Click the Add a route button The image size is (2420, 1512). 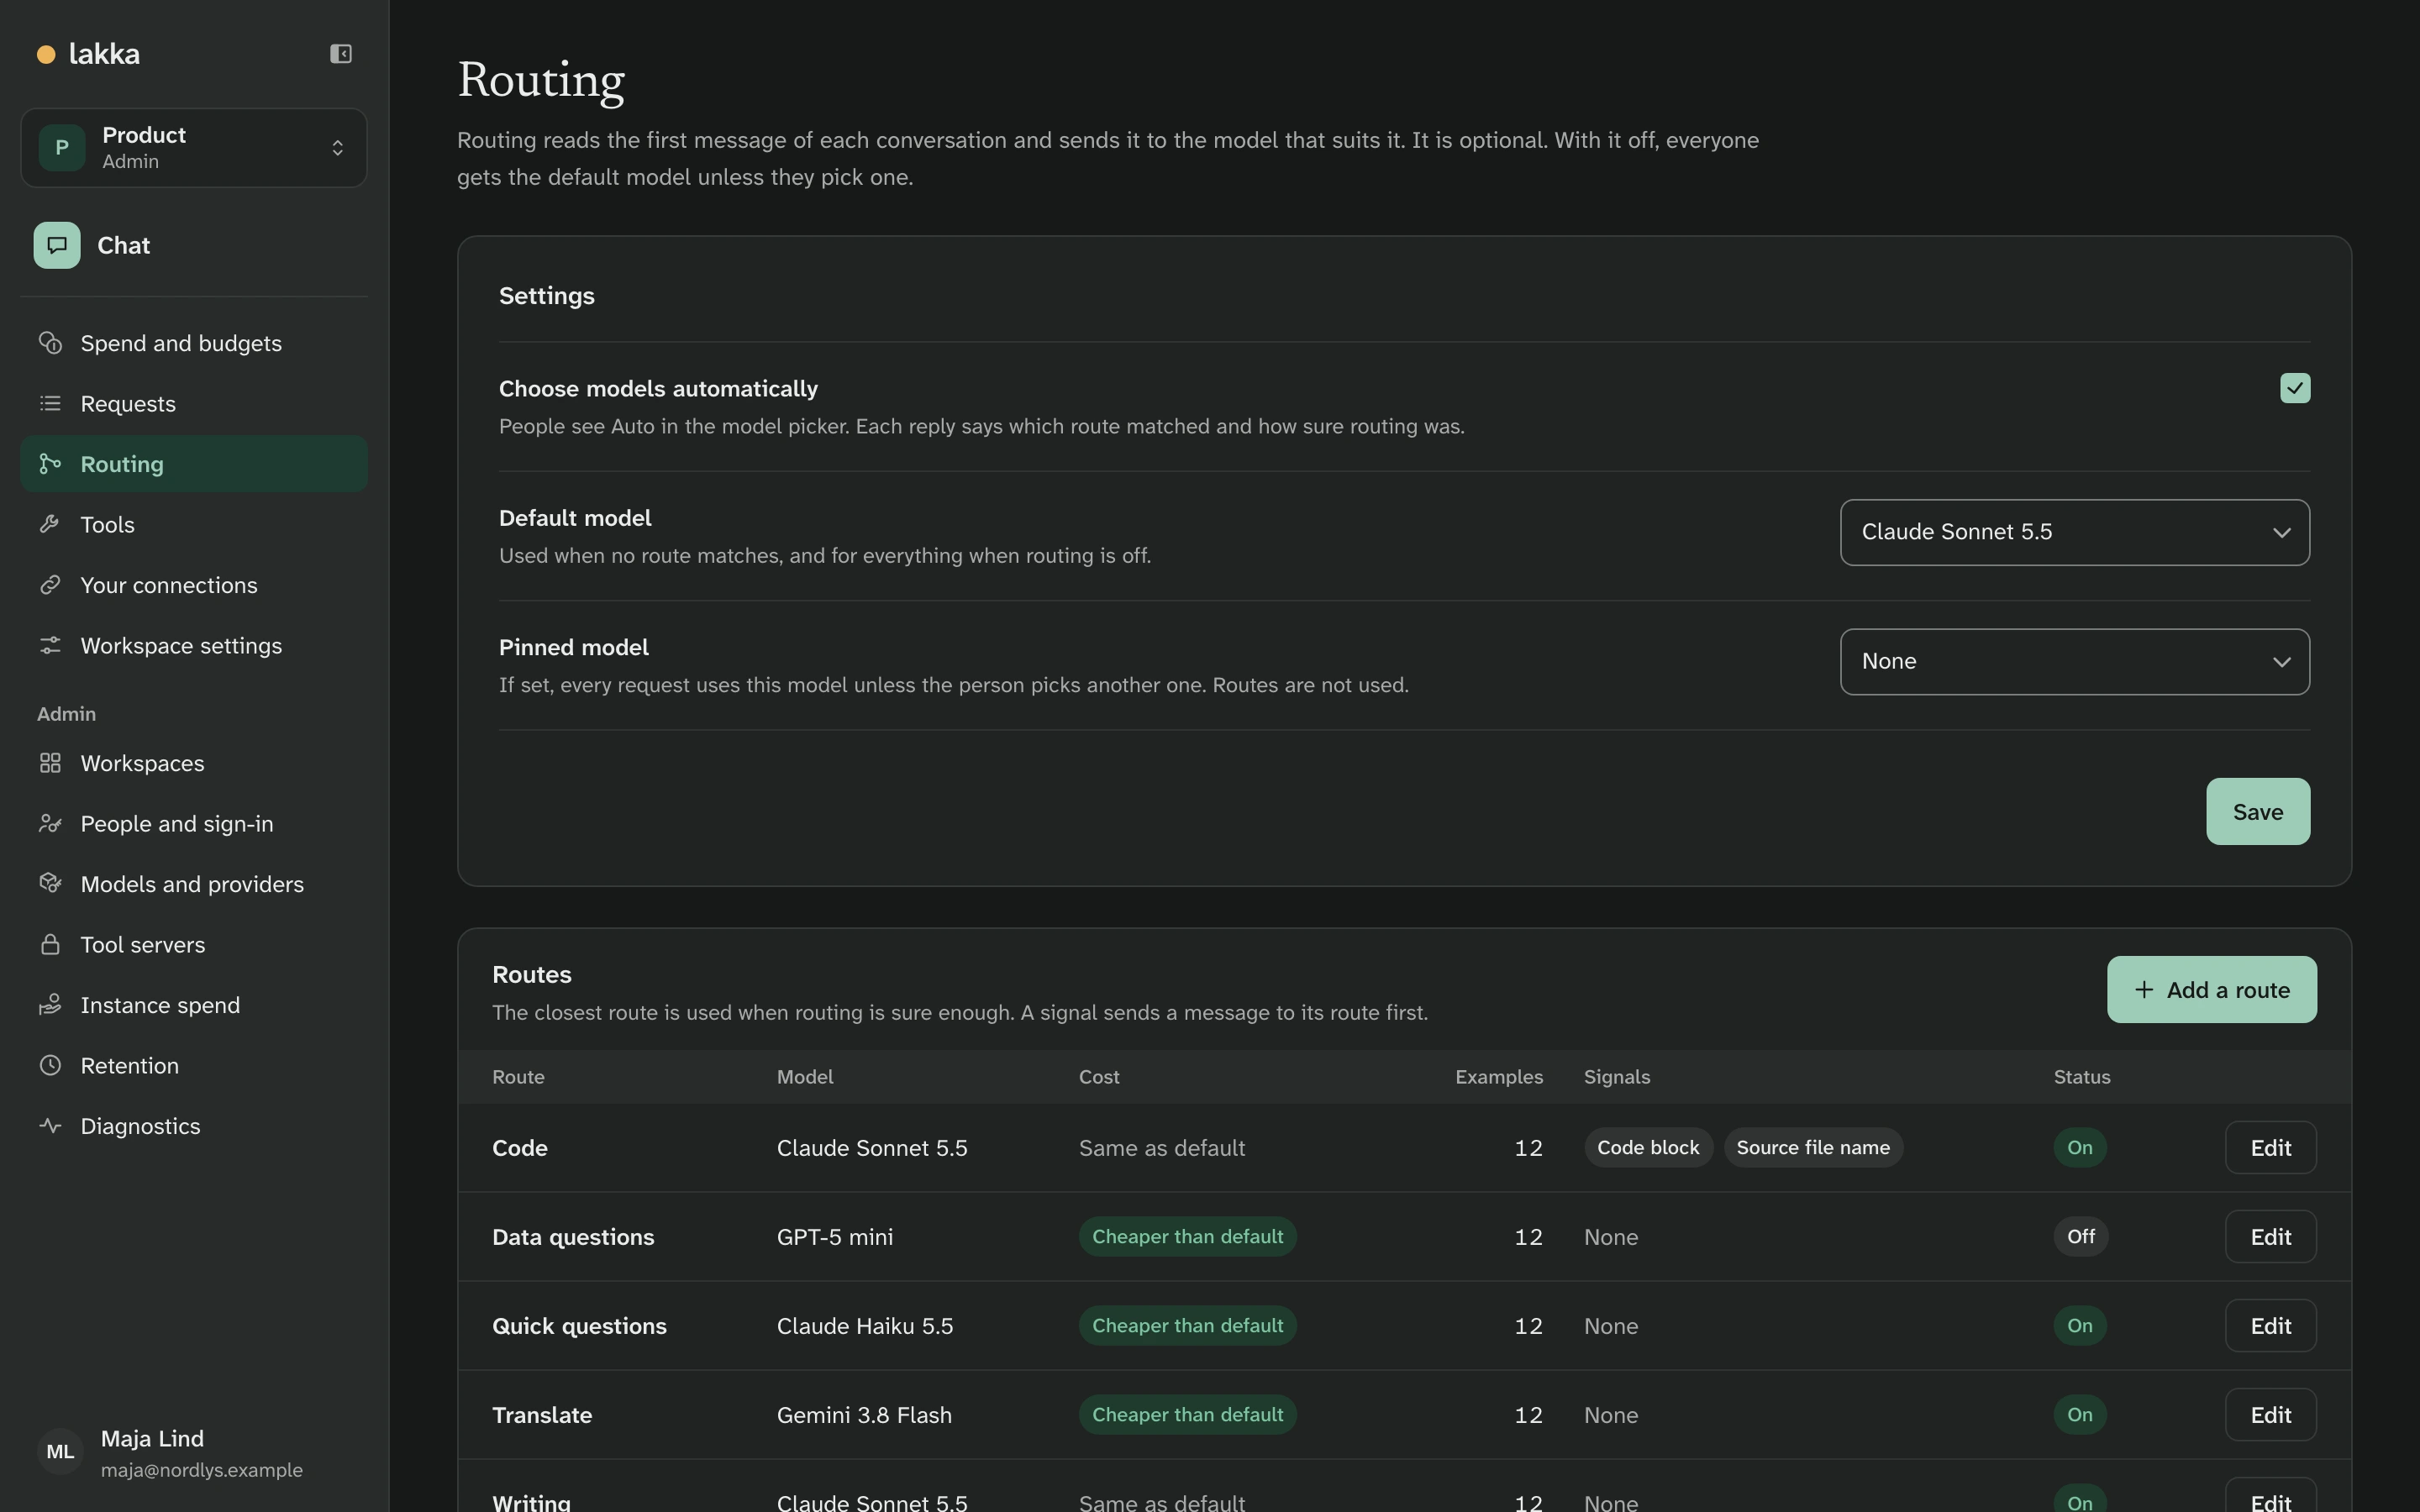point(2212,990)
